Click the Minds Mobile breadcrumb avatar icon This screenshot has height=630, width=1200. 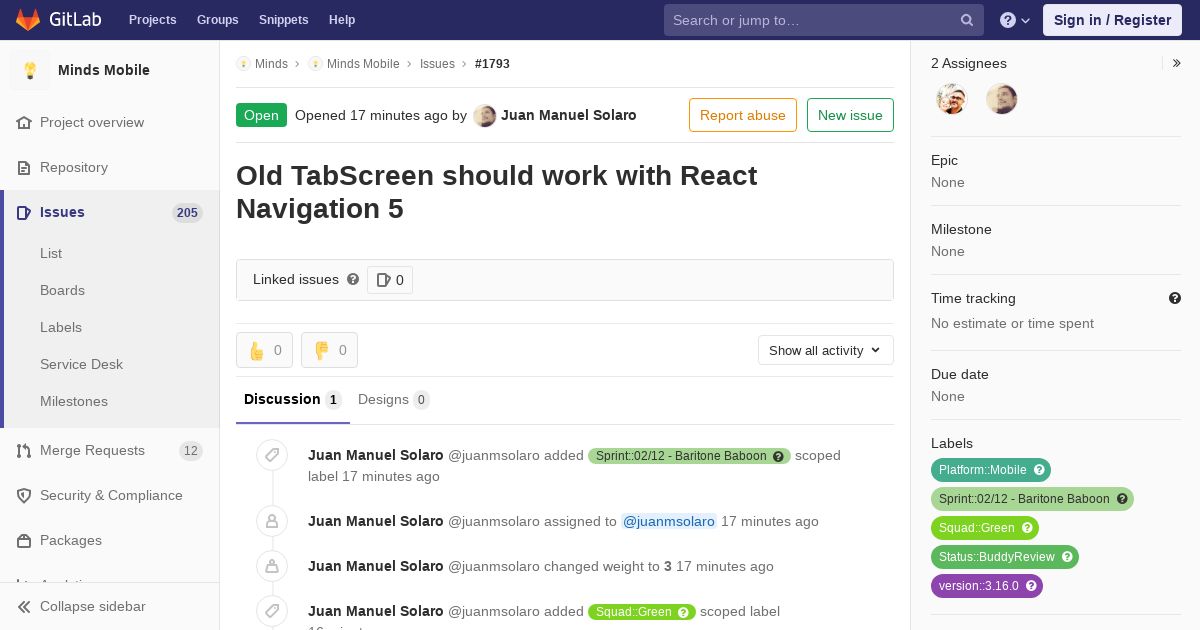pyautogui.click(x=315, y=63)
